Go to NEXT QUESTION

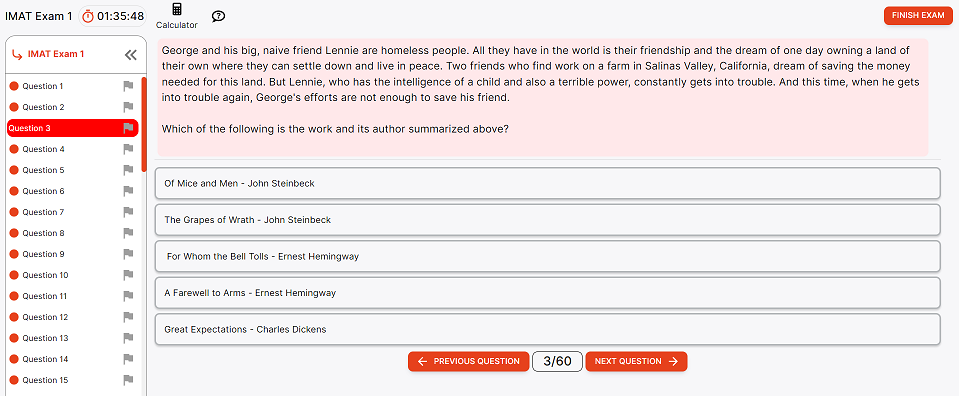636,361
